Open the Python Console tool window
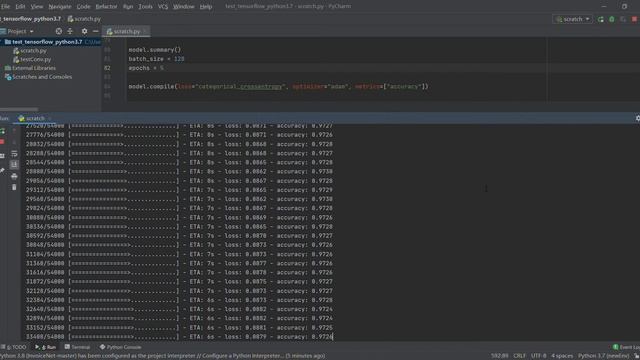The height and width of the screenshot is (360, 640). [x=120, y=347]
